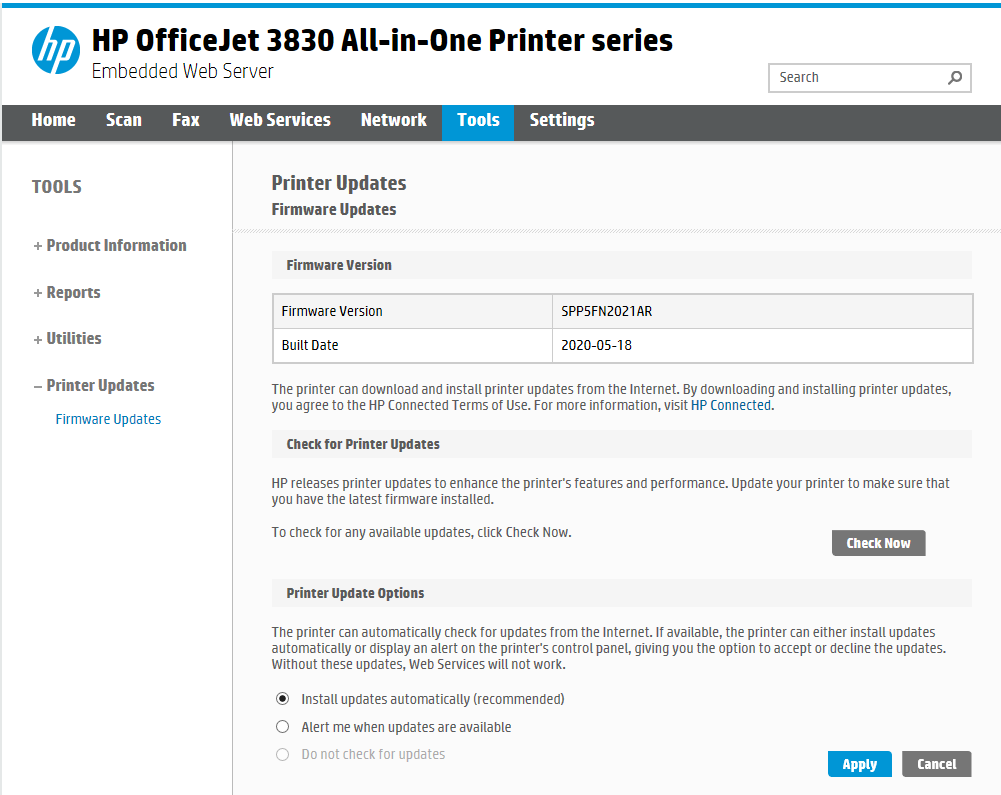Viewport: 1001px width, 795px height.
Task: Open the Network tab
Action: [x=394, y=120]
